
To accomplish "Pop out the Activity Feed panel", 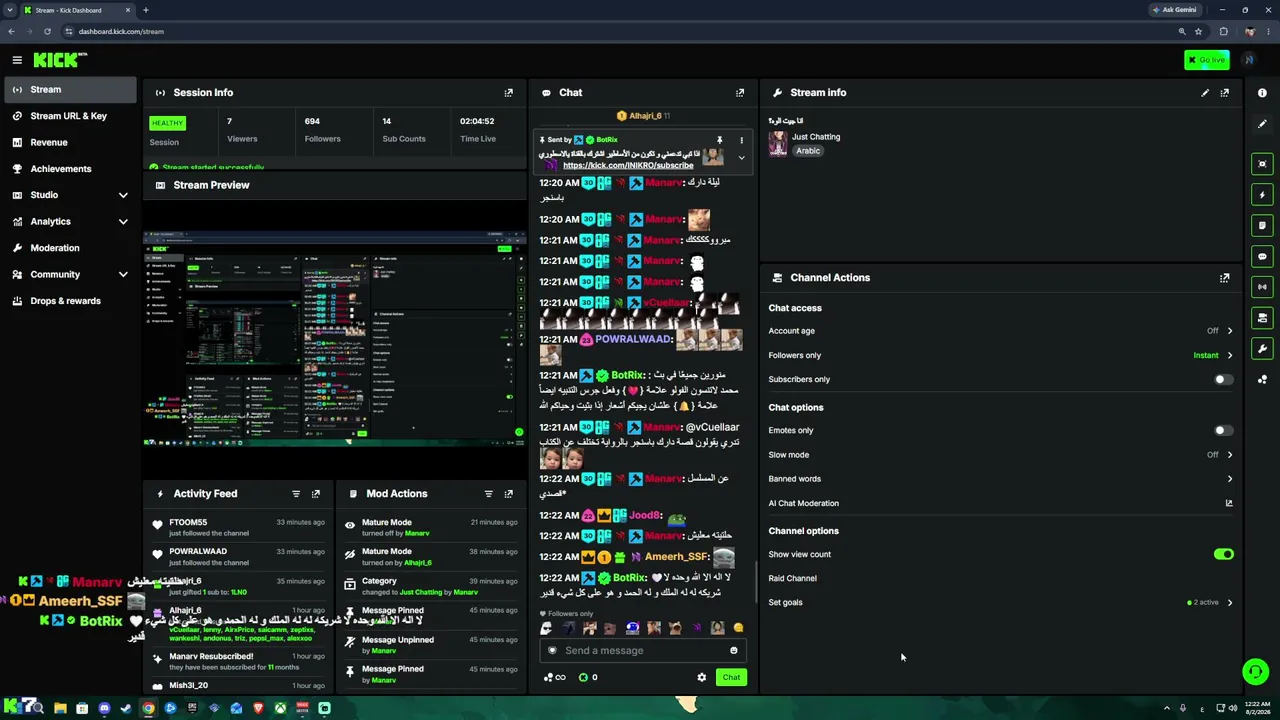I will point(316,494).
